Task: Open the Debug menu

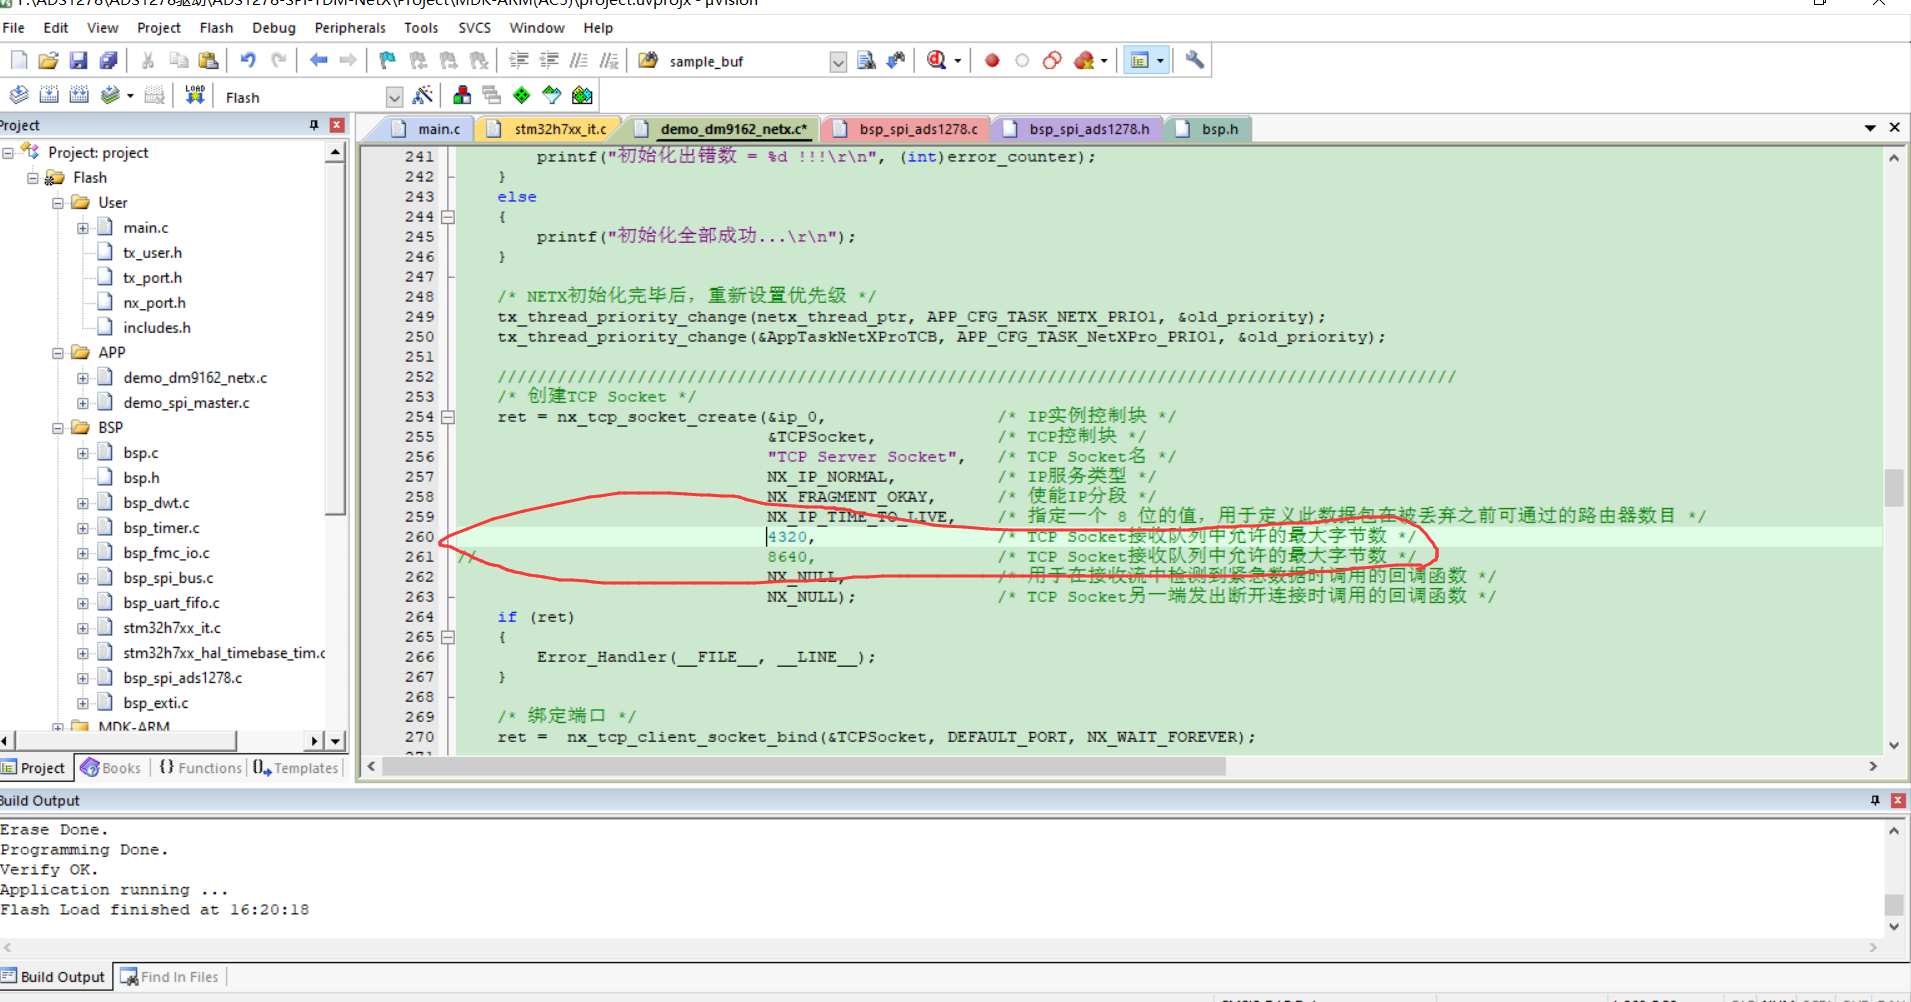Action: tap(274, 28)
